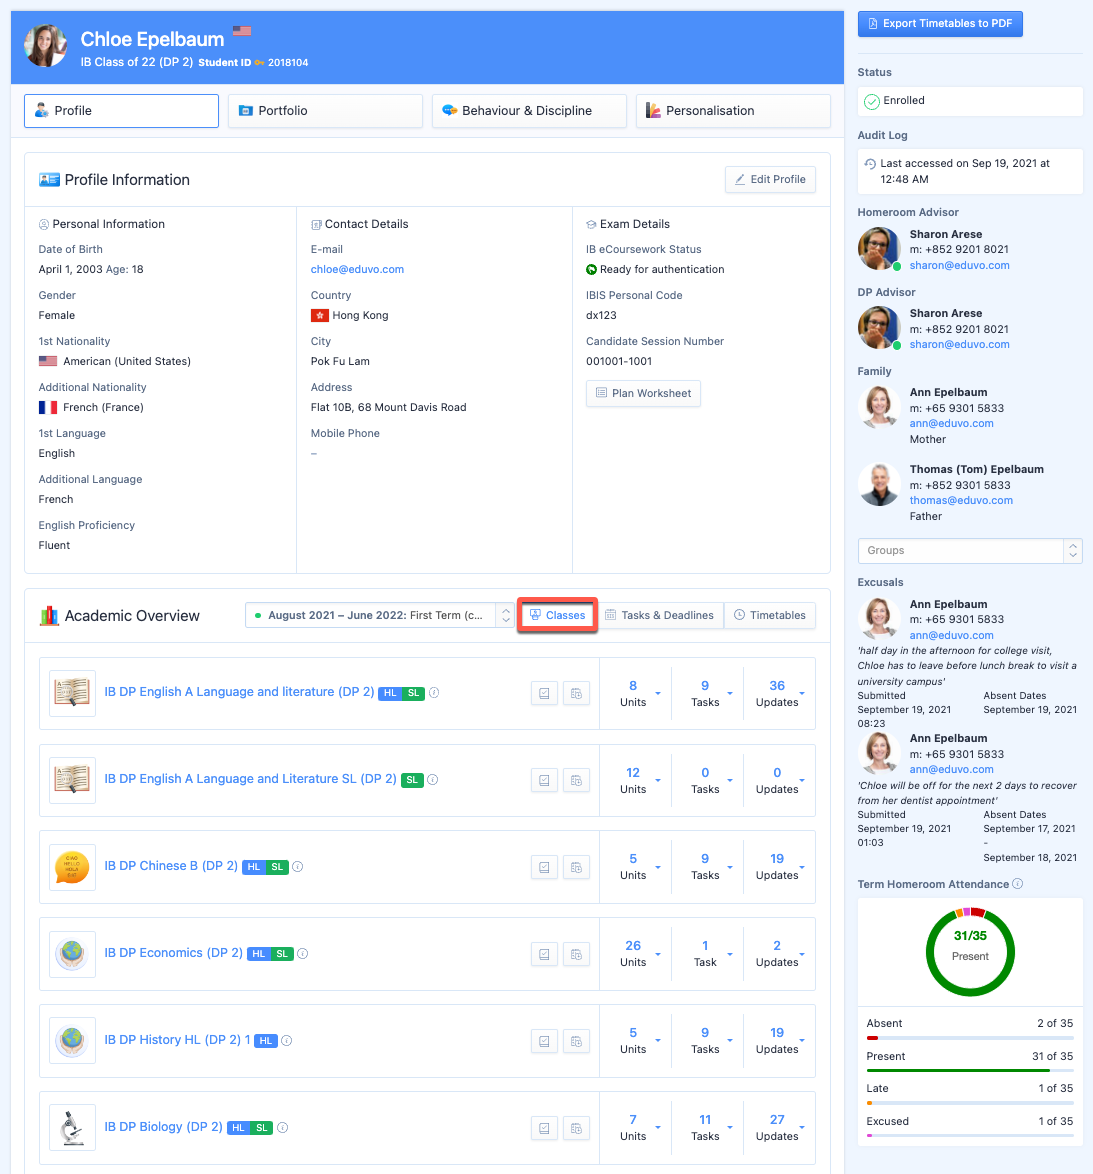Switch to the Portfolio tab
This screenshot has height=1174, width=1093.
(325, 111)
